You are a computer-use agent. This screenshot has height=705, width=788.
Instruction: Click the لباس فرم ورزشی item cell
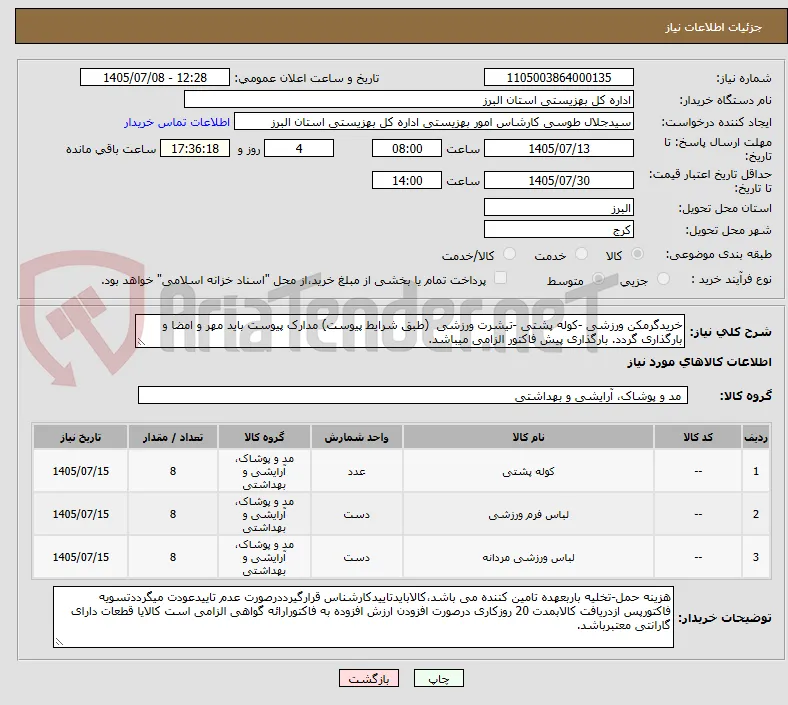(x=528, y=515)
